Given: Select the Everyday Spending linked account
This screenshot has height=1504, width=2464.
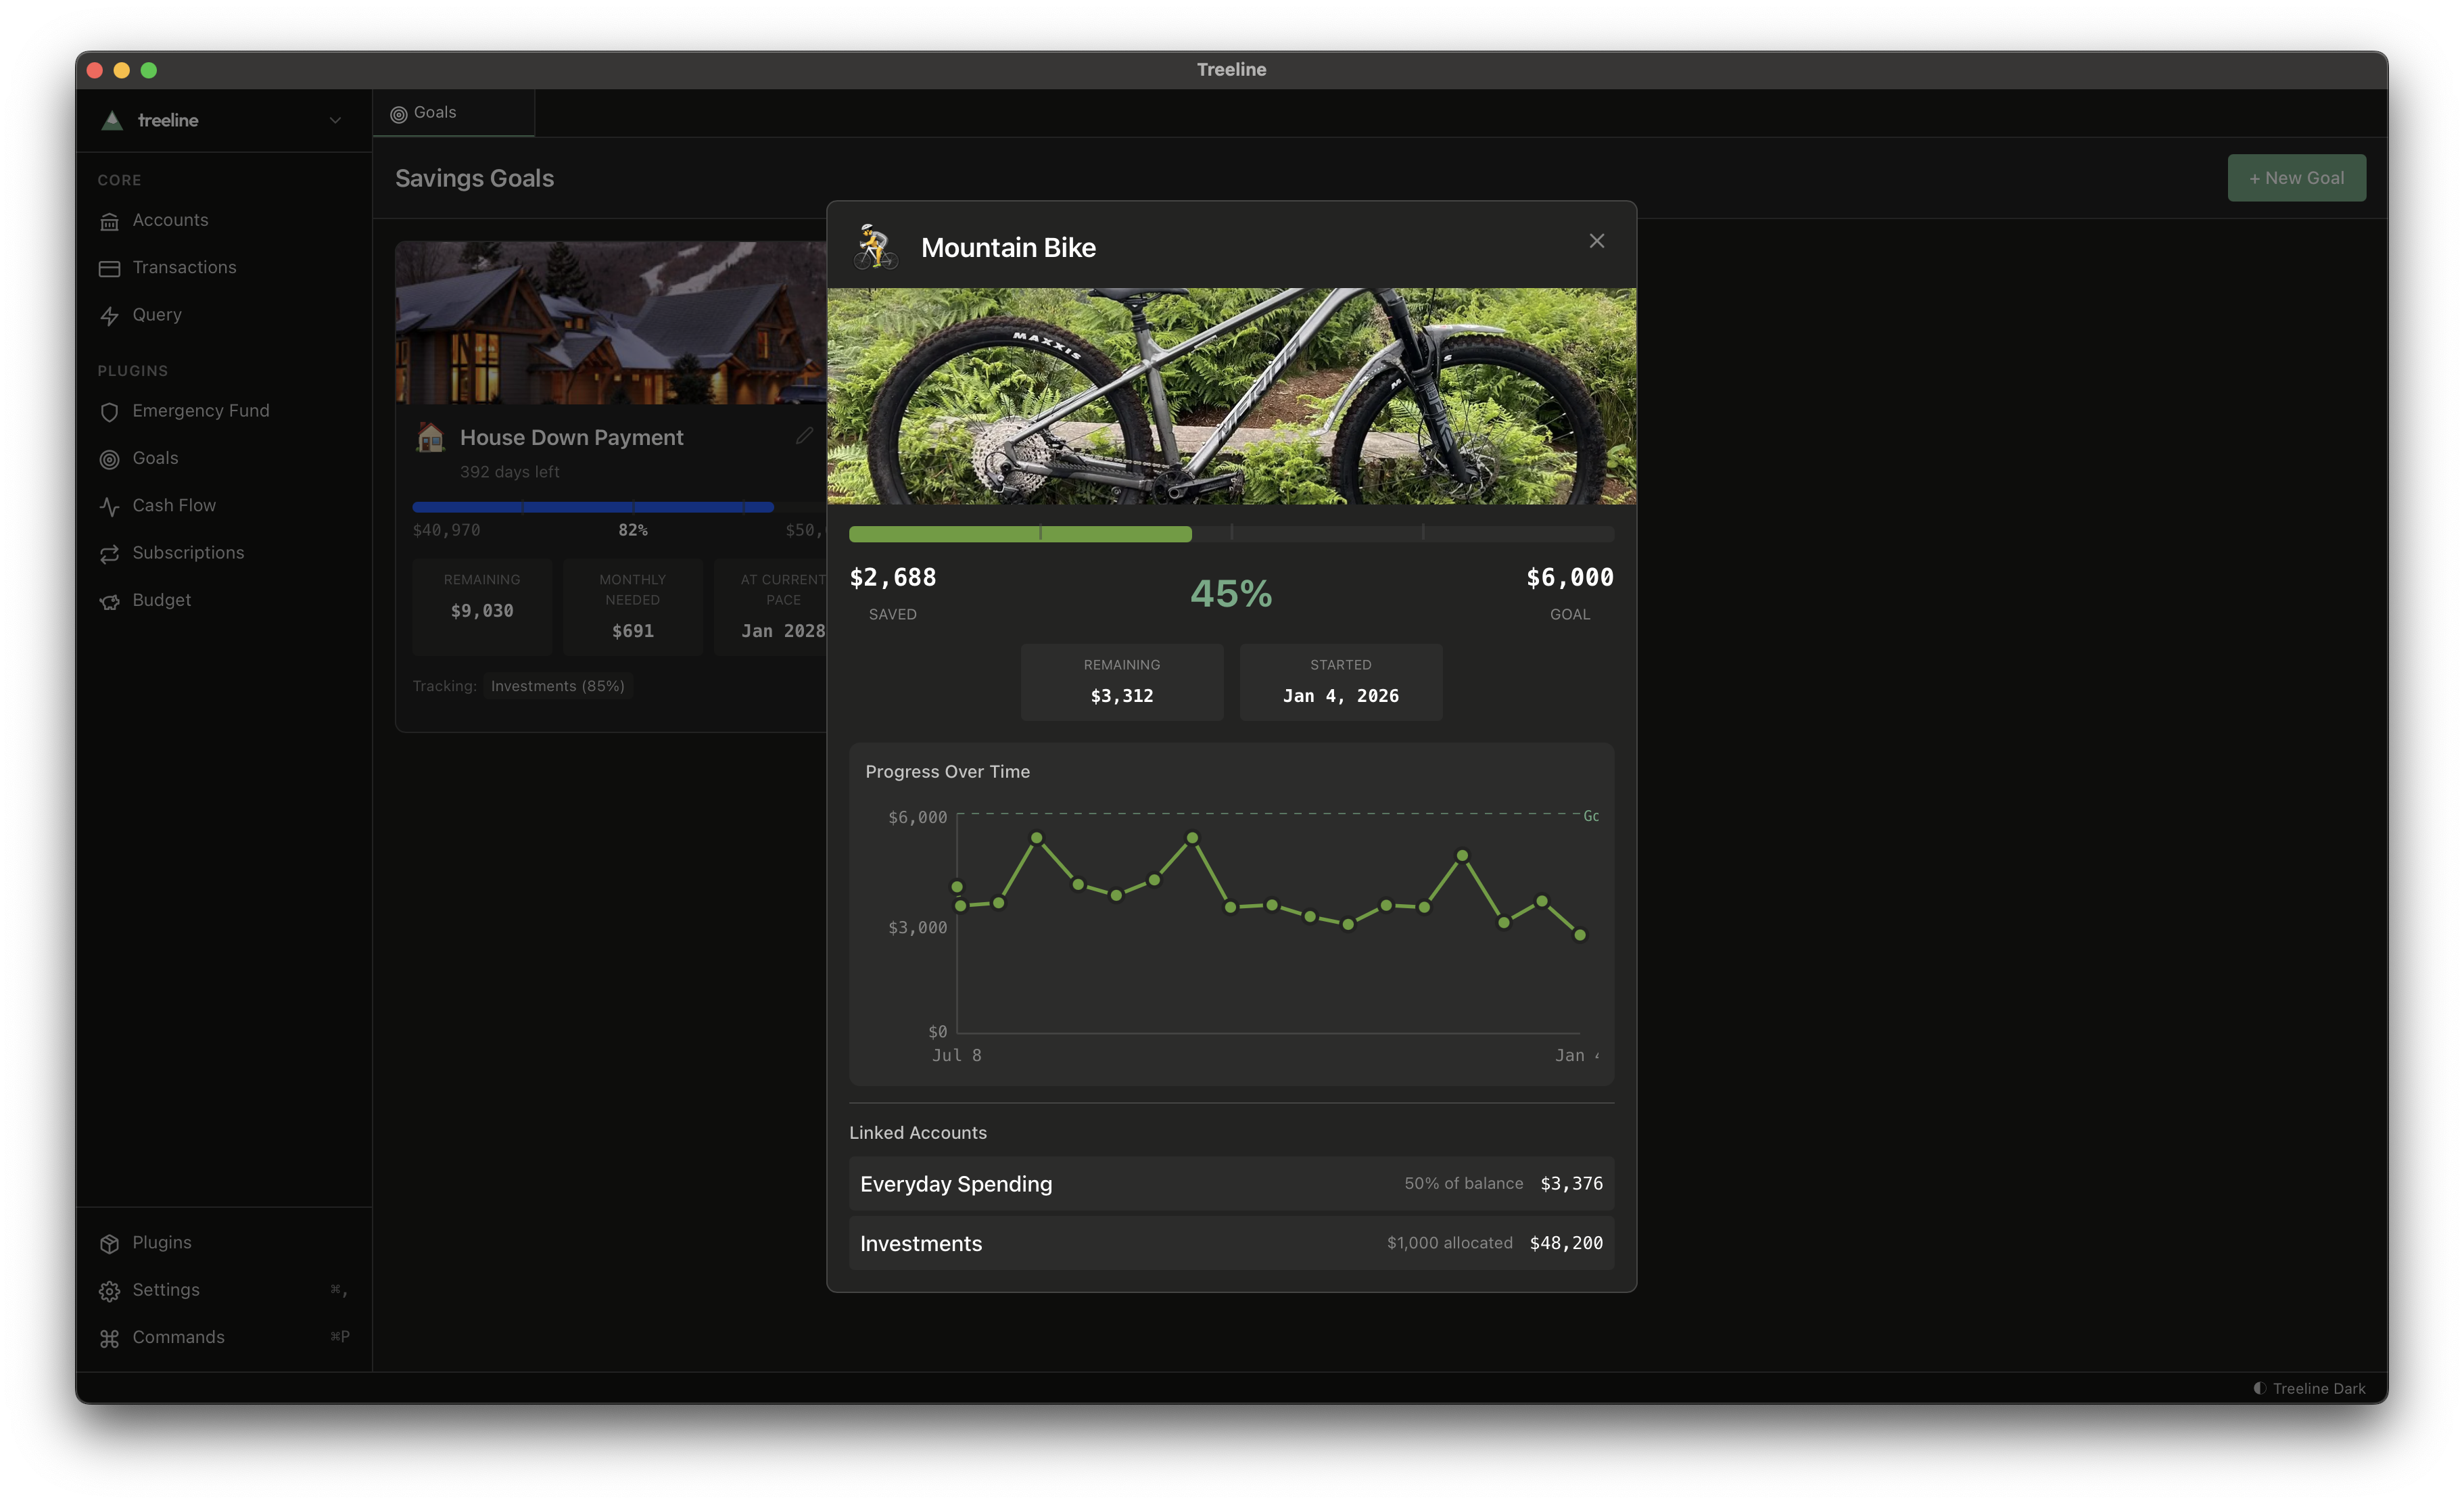Looking at the screenshot, I should pos(1231,1184).
